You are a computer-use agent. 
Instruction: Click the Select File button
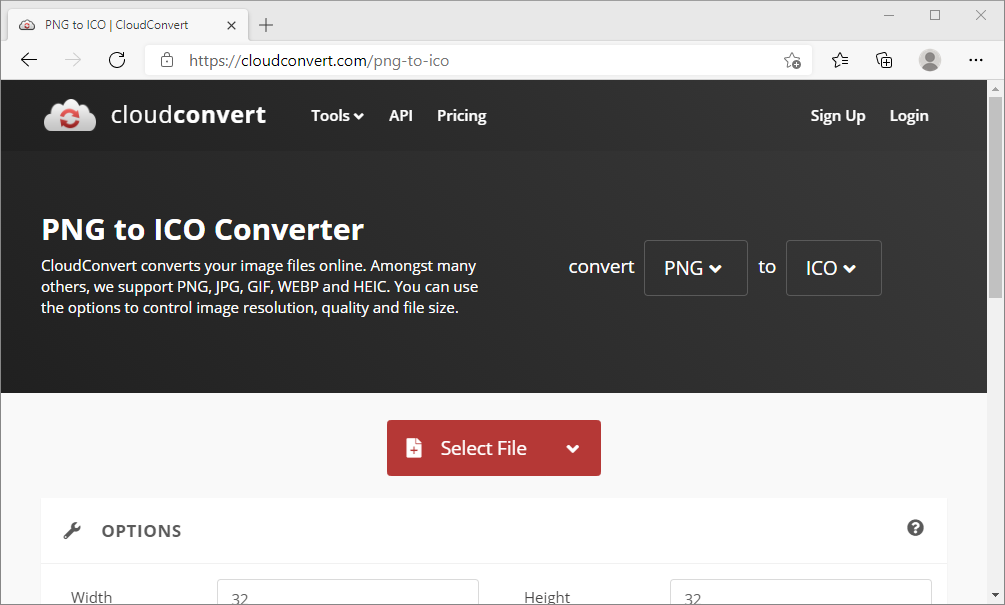tap(494, 448)
